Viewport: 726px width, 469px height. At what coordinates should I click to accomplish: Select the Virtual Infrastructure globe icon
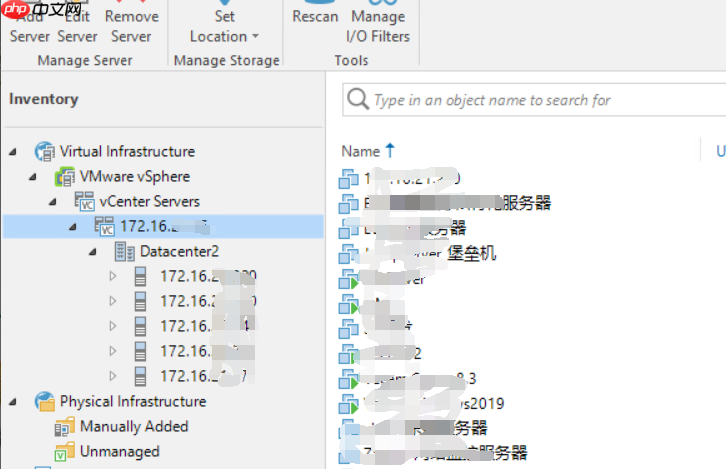pyautogui.click(x=45, y=151)
